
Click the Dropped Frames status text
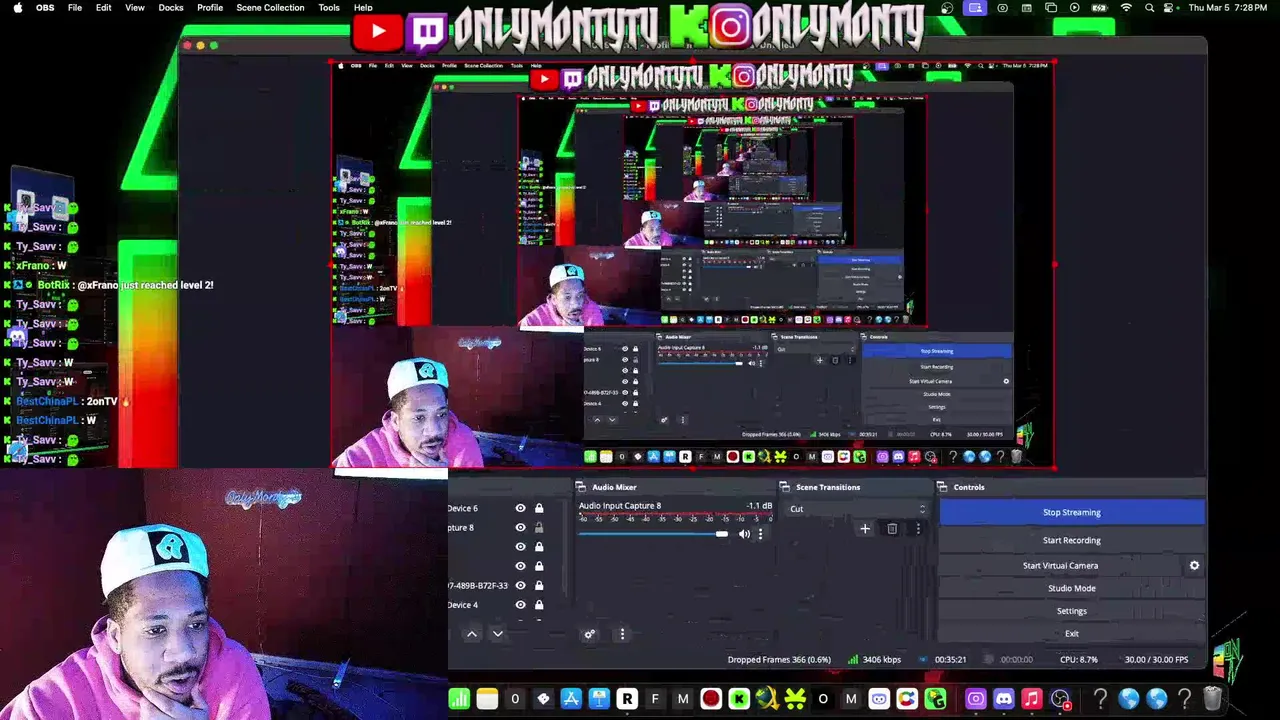[779, 660]
